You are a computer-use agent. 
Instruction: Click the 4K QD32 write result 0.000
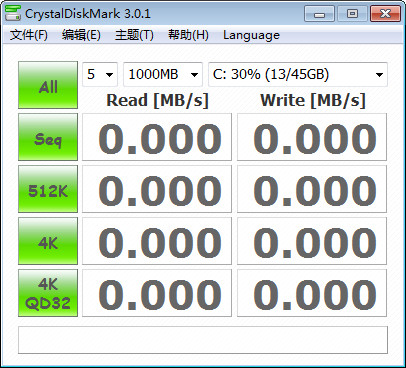pos(312,293)
